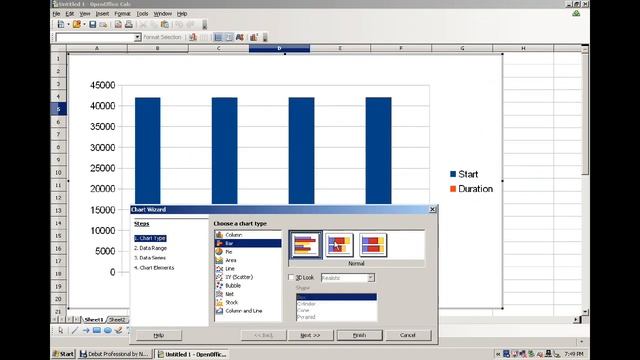This screenshot has height=360, width=640.
Task: Open the File menu
Action: click(56, 14)
